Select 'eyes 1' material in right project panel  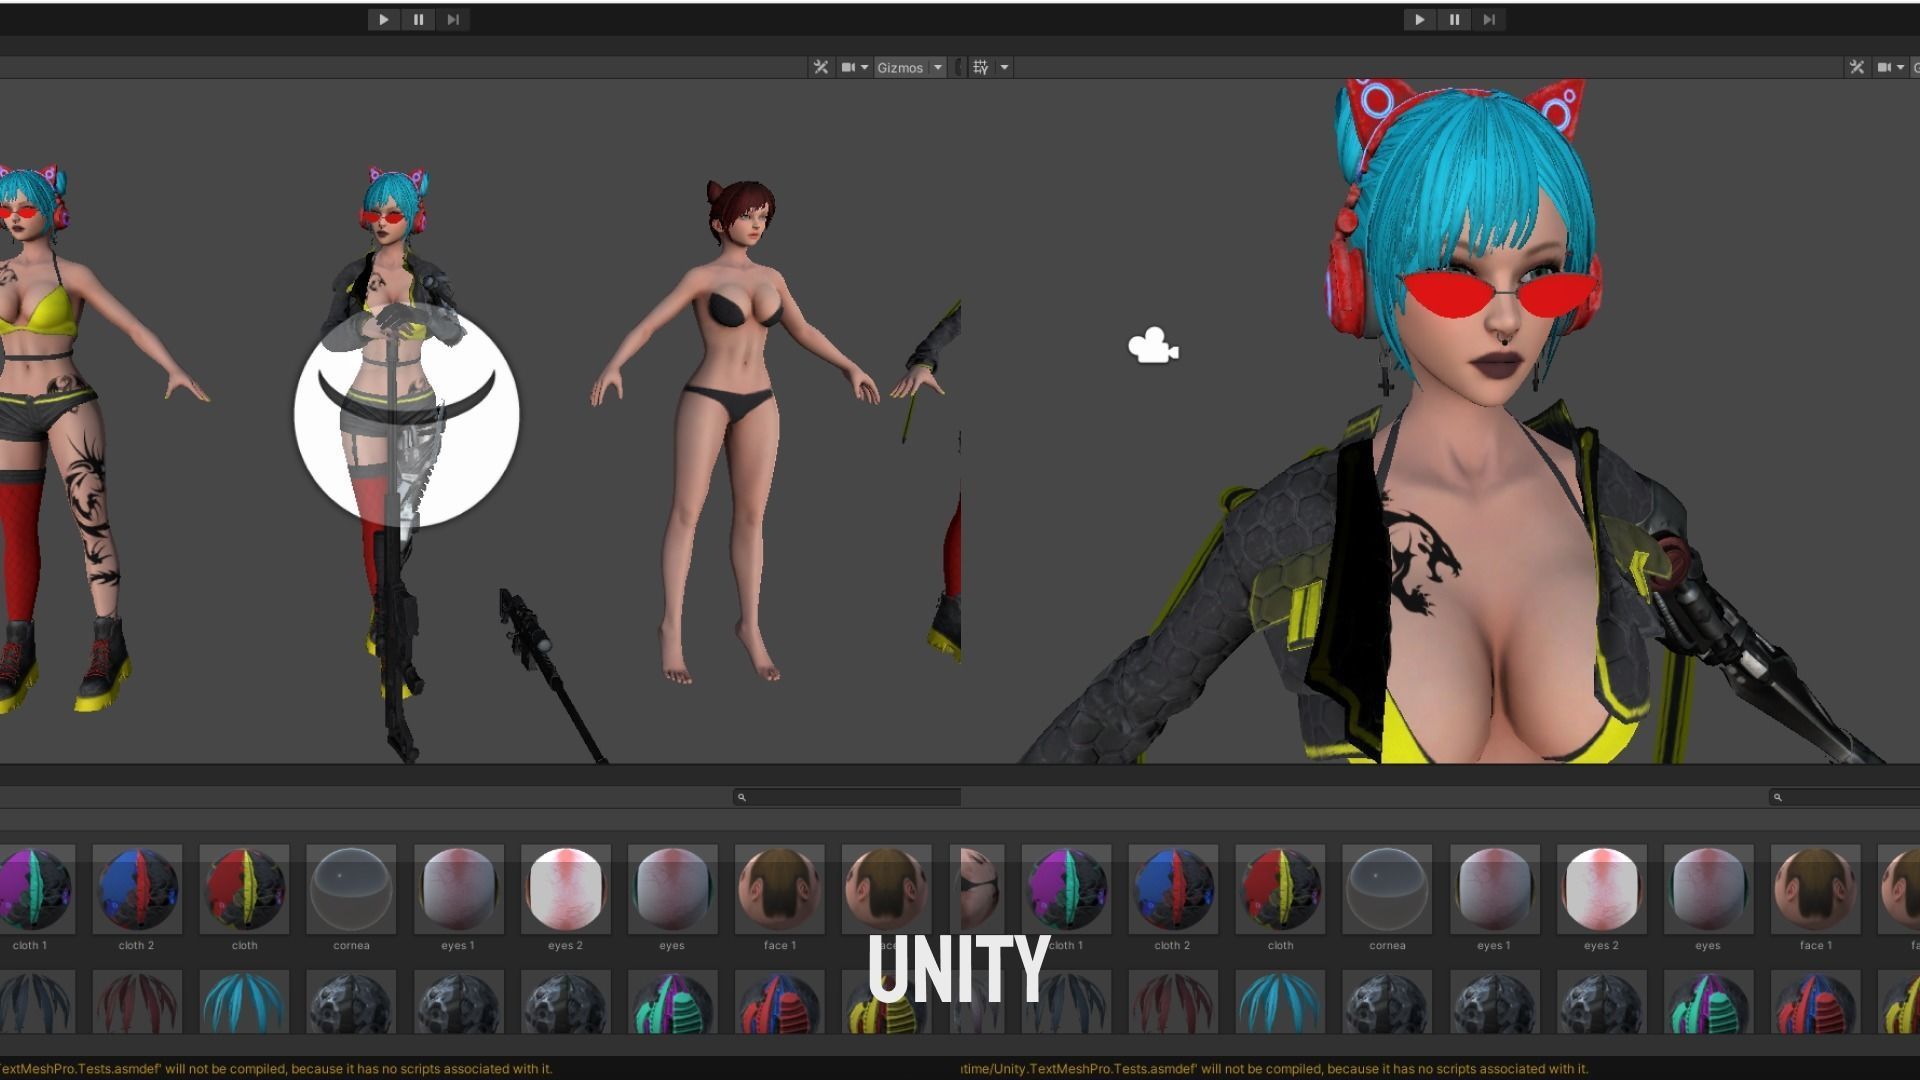coord(1494,889)
